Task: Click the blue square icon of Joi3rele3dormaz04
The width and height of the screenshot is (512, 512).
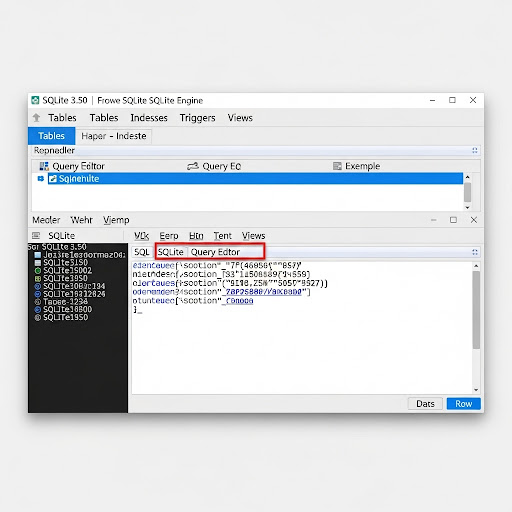Action: click(38, 255)
